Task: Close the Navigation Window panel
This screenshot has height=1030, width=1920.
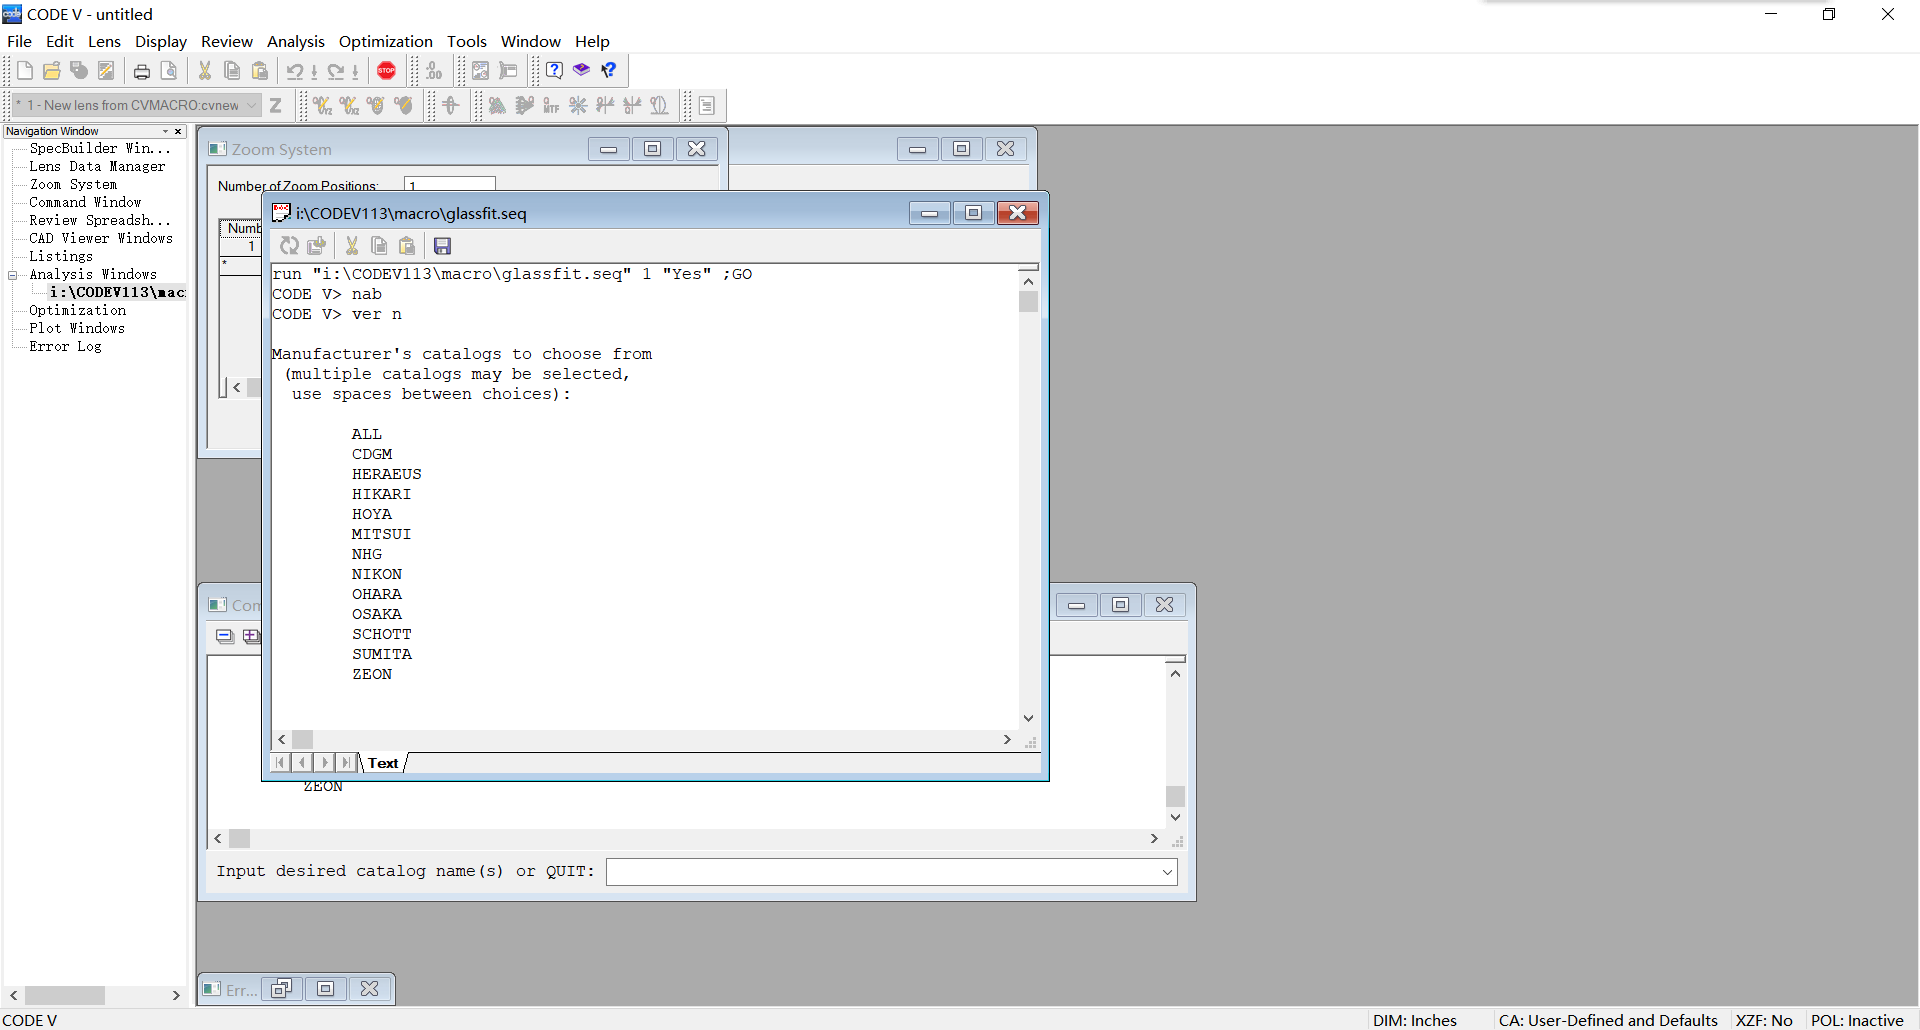Action: tap(178, 131)
